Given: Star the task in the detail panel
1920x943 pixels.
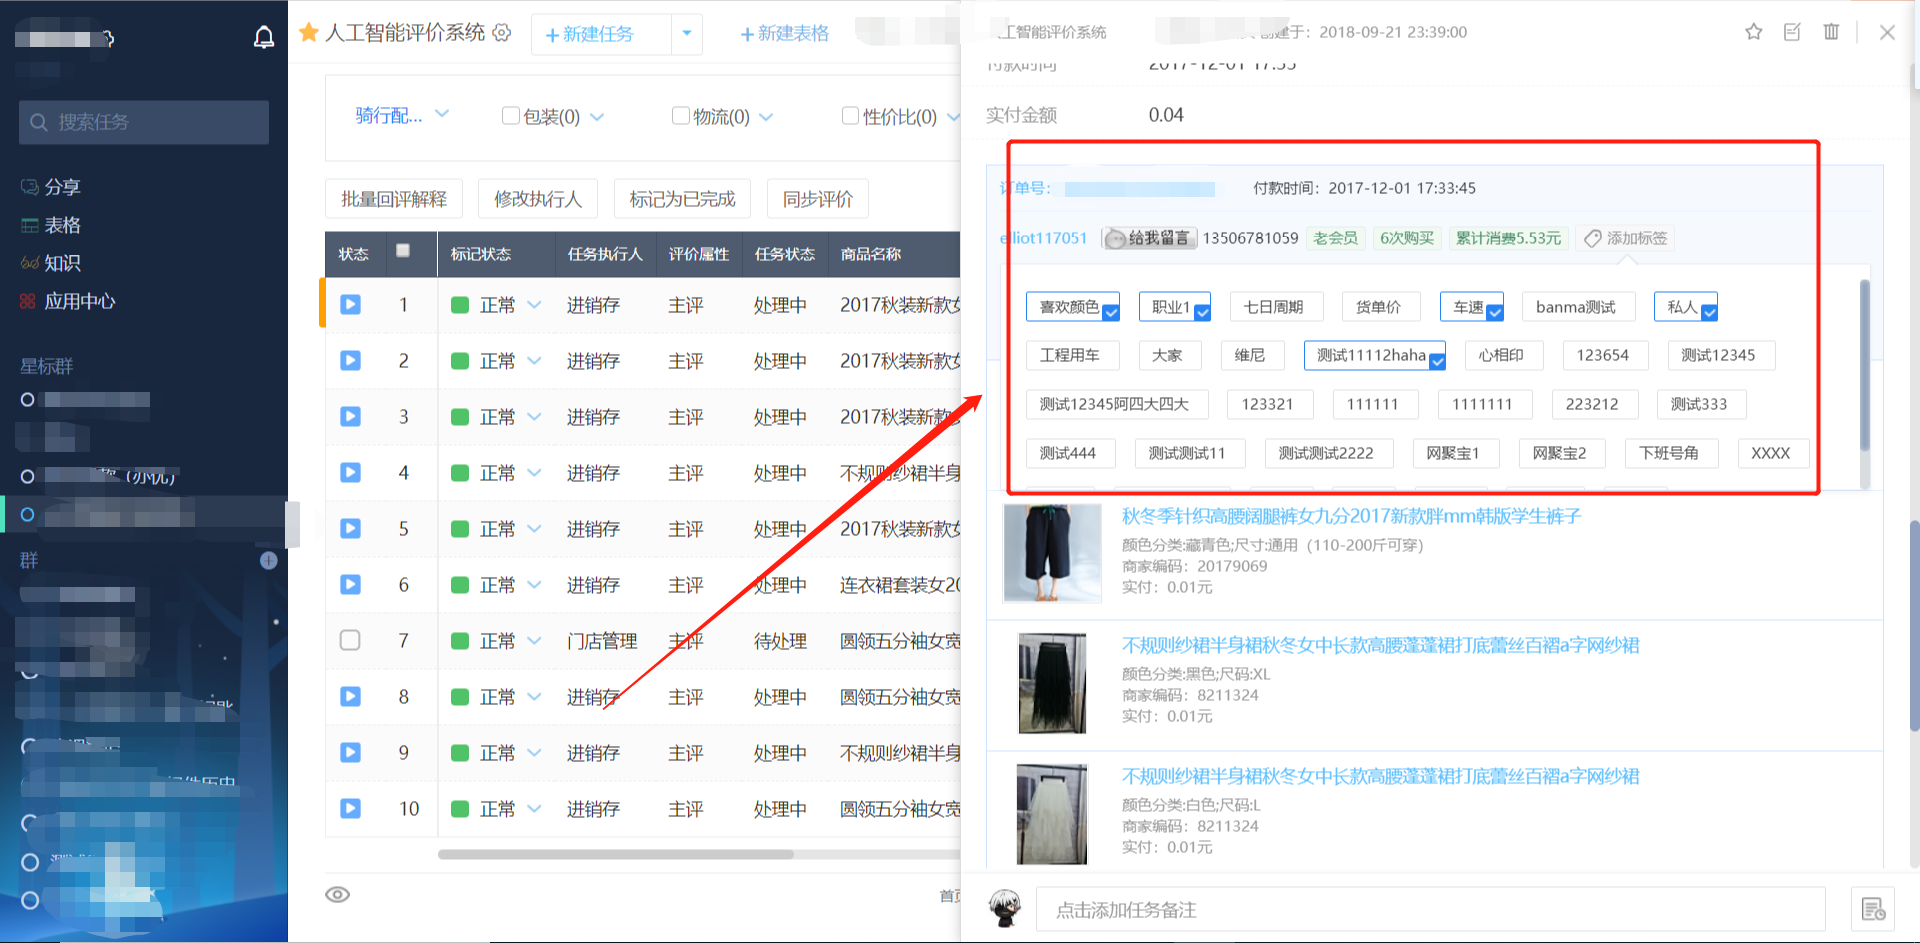Looking at the screenshot, I should click(1753, 32).
